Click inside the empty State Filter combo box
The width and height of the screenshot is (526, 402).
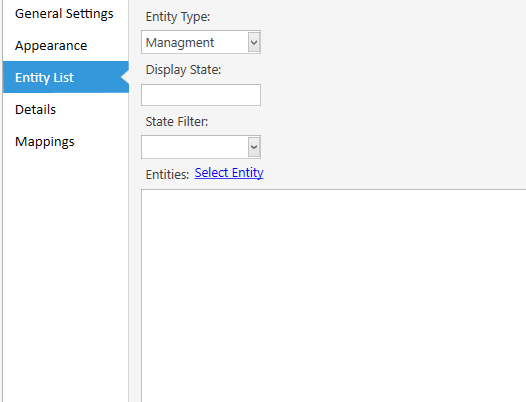click(x=195, y=147)
